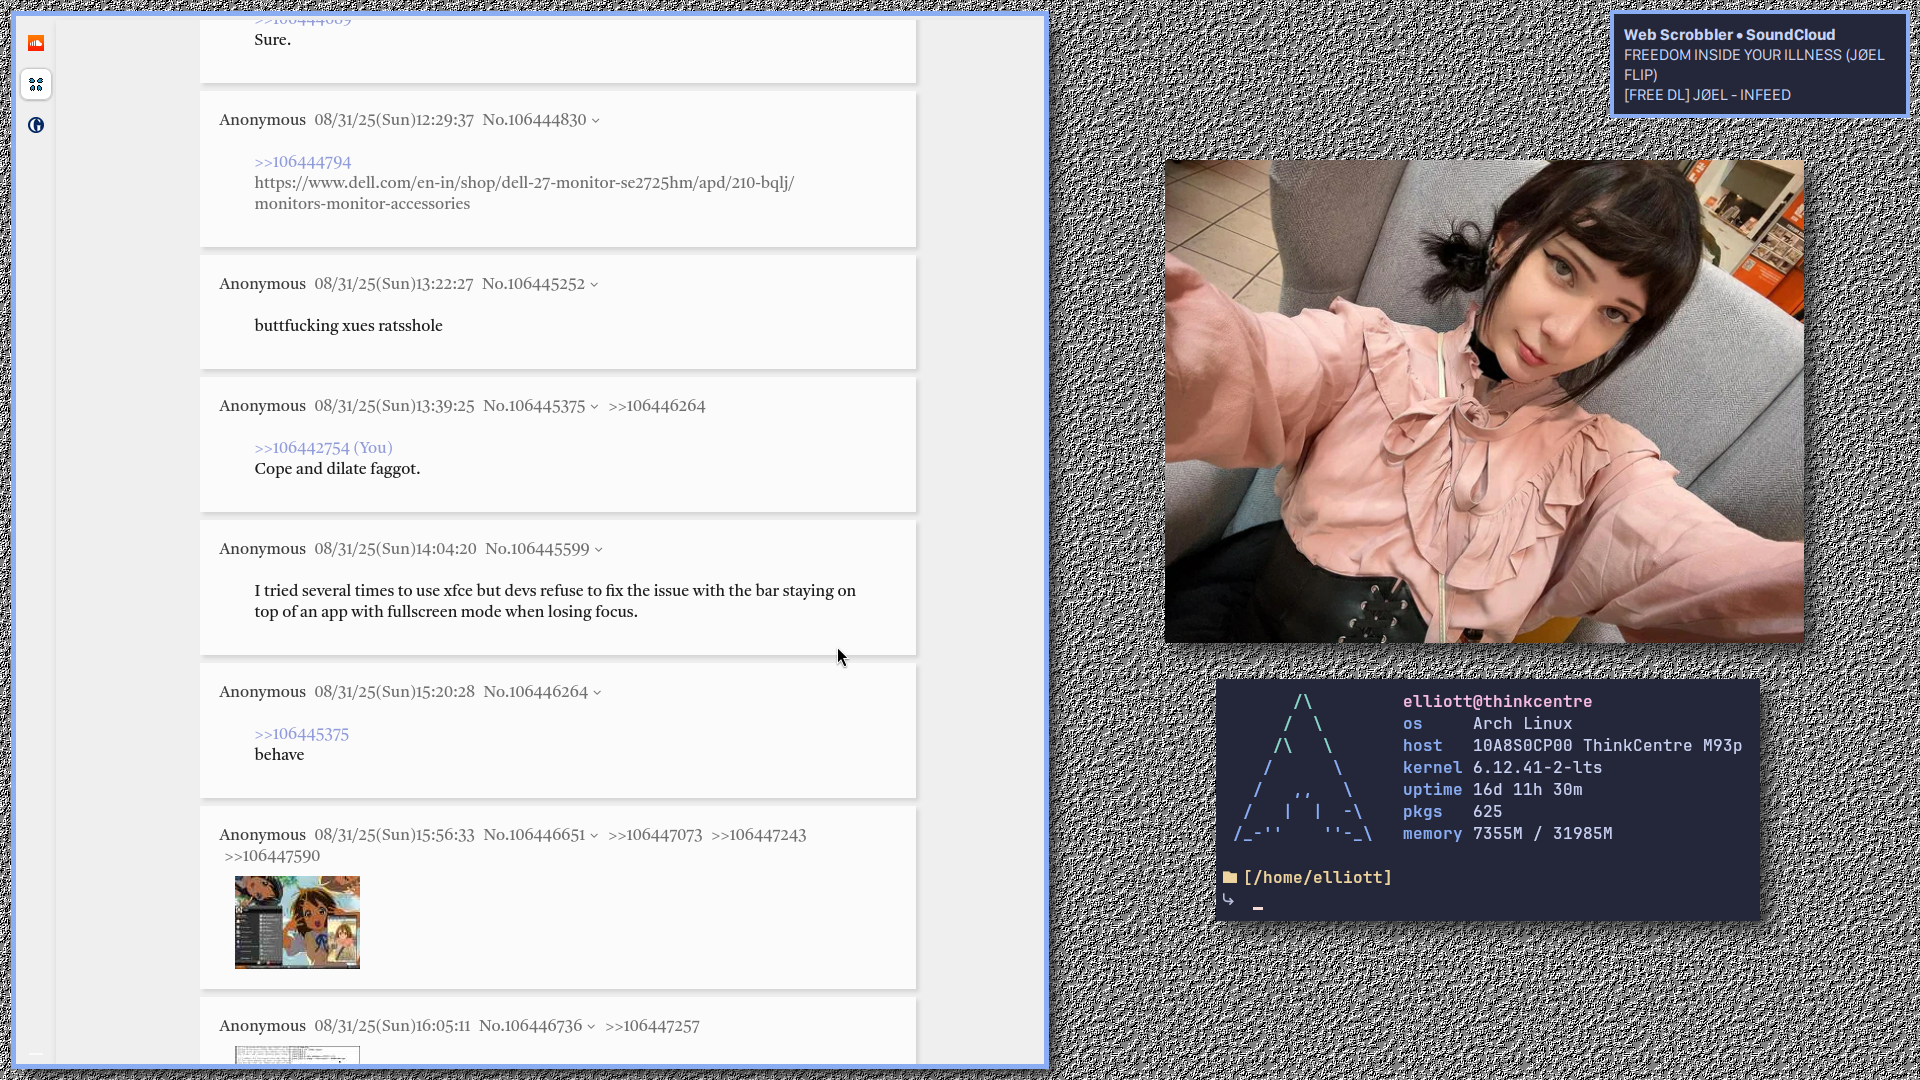Image resolution: width=1920 pixels, height=1080 pixels.
Task: Click post number No.106445599 to quote
Action: [537, 549]
